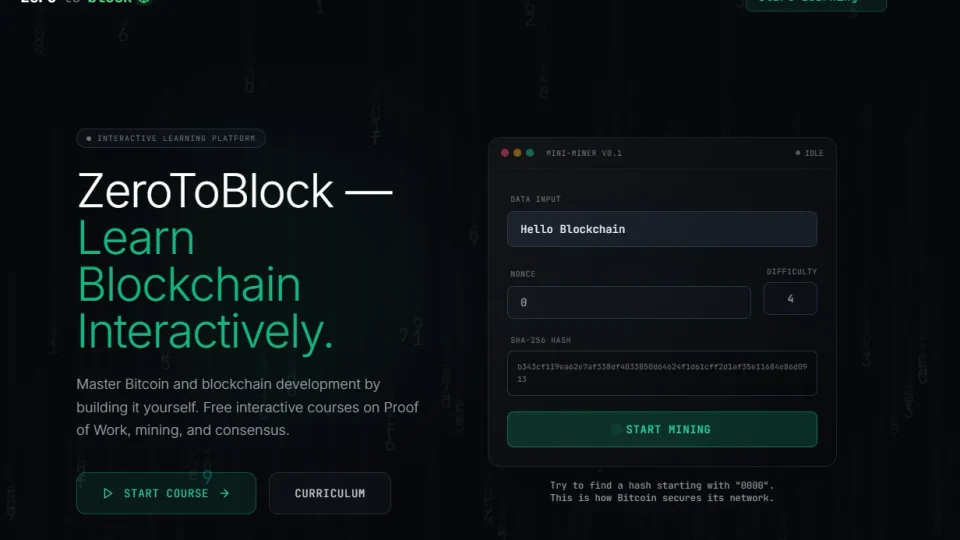
Task: Click the Start Learning button in the header
Action: point(815,3)
